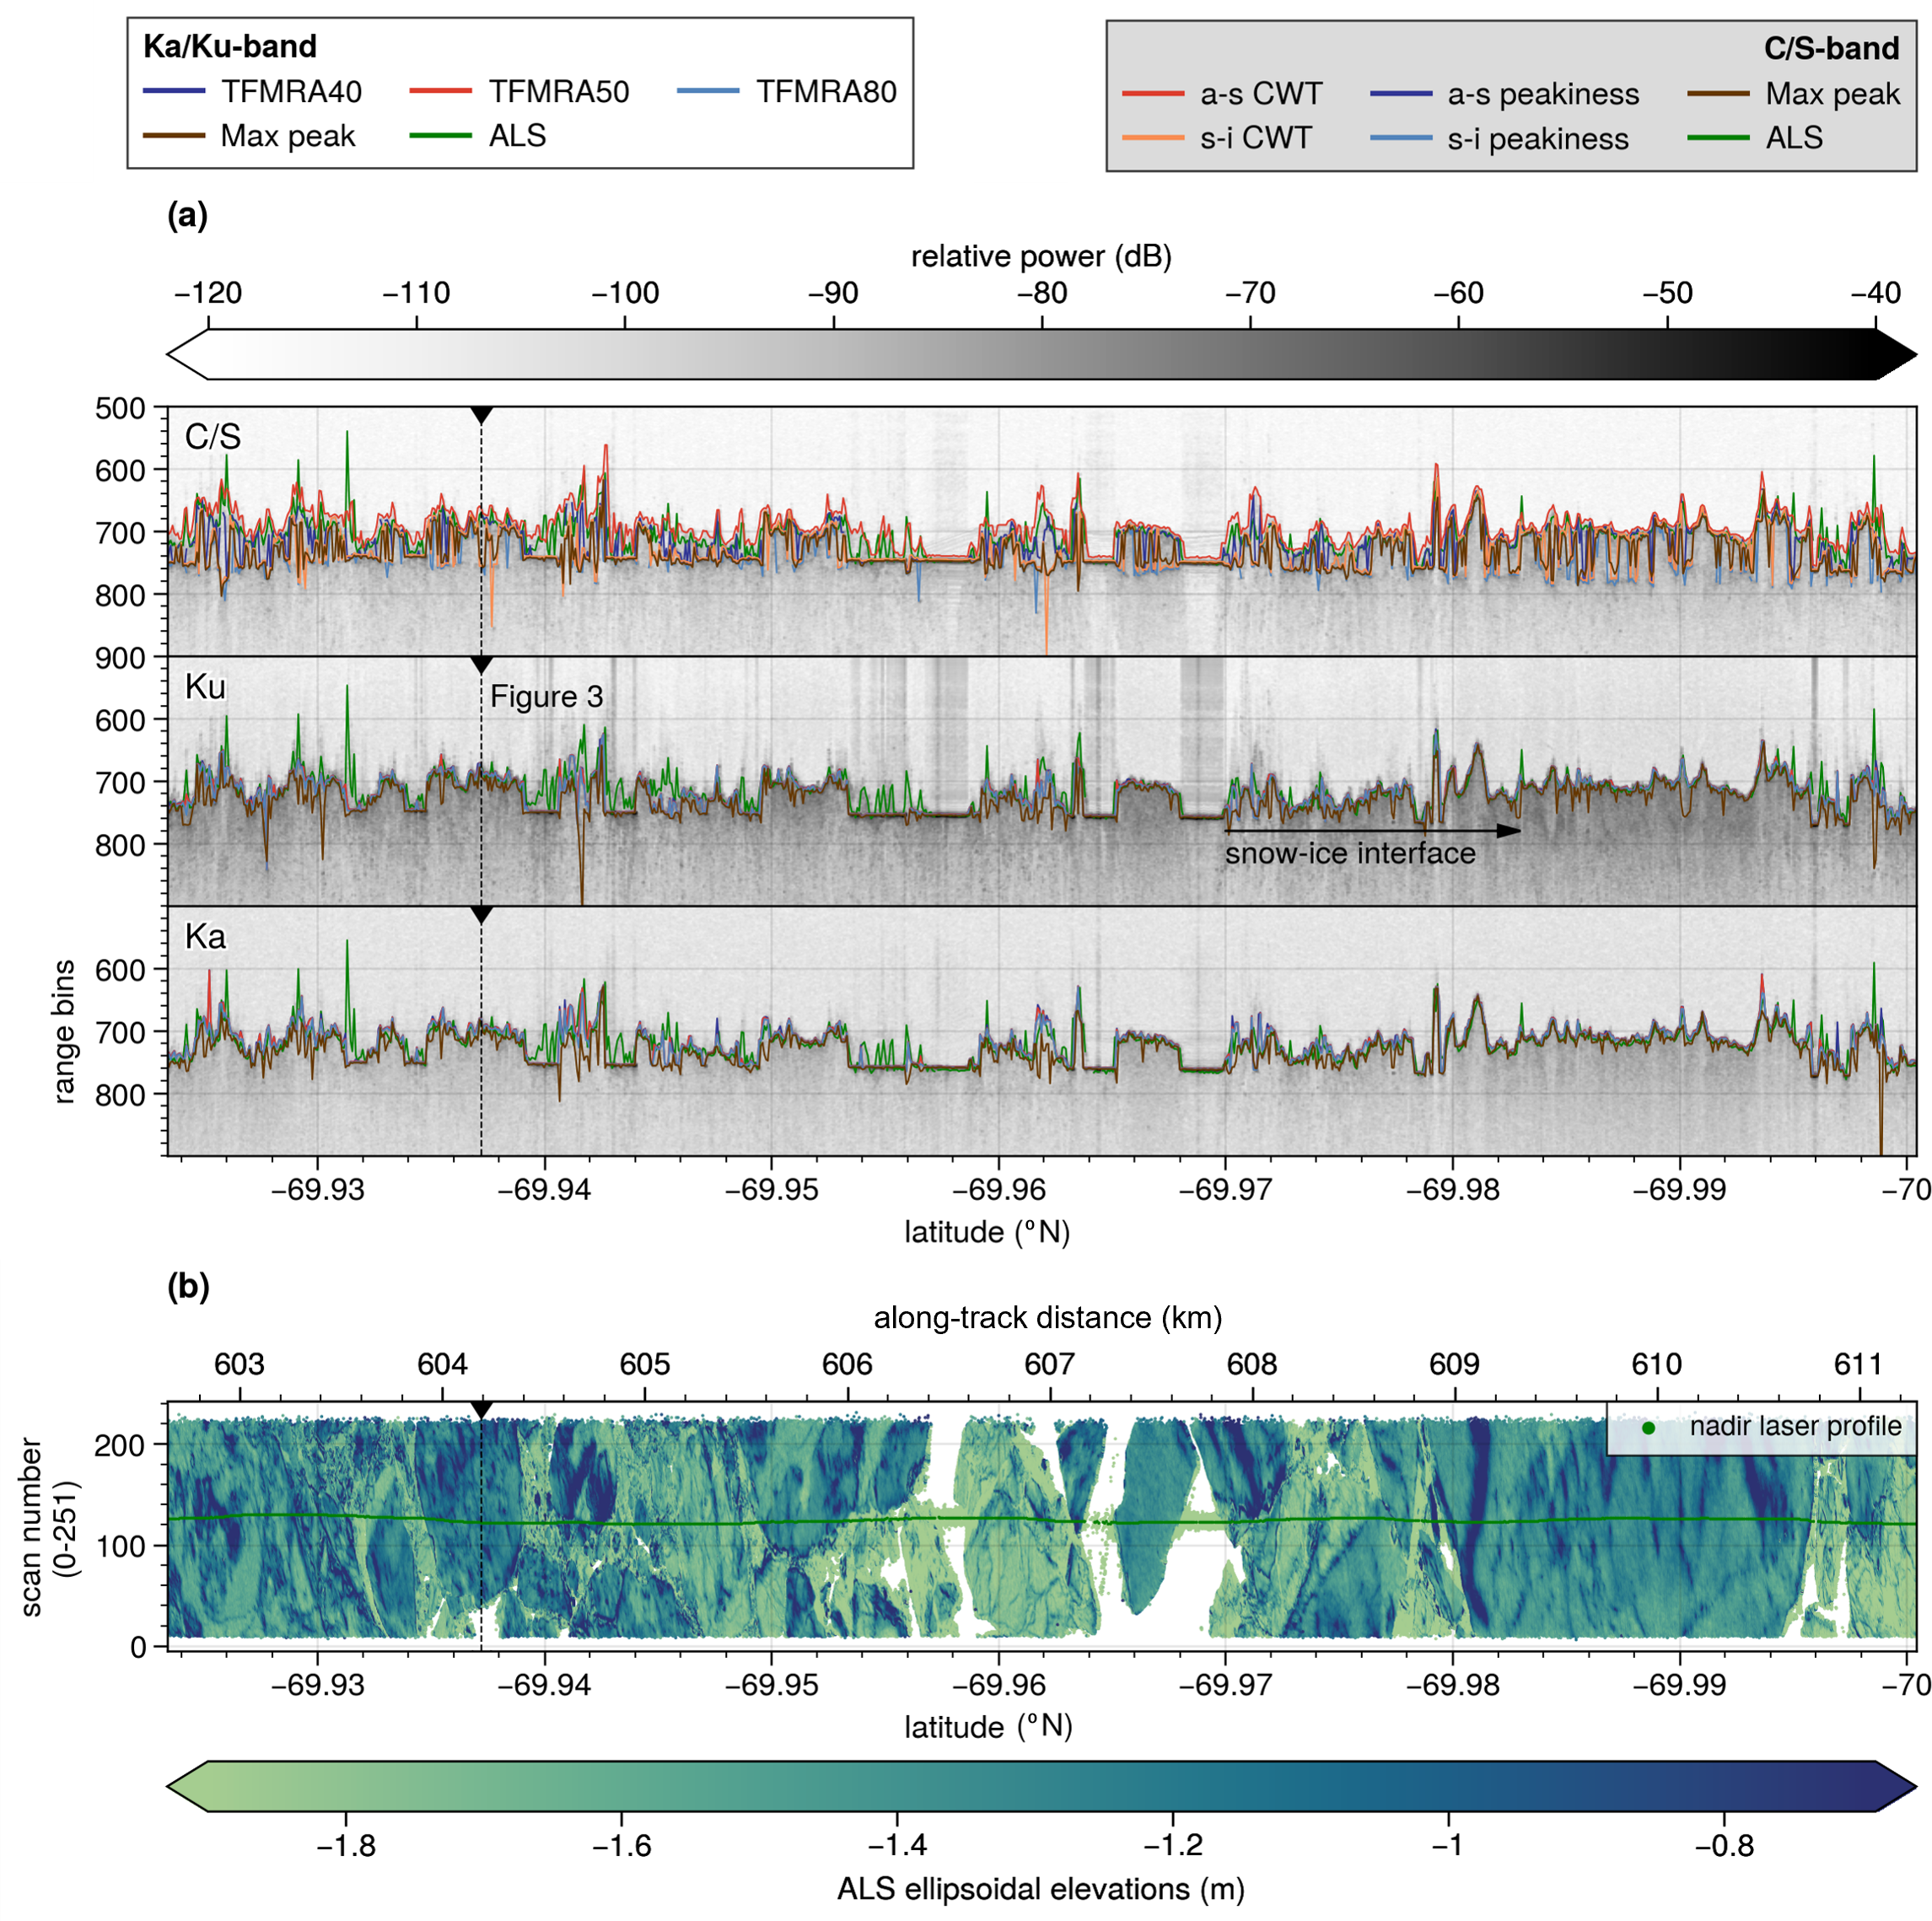This screenshot has width=1932, height=1921.
Task: Click the black triangle marker atop C/S panel
Action: pos(481,415)
